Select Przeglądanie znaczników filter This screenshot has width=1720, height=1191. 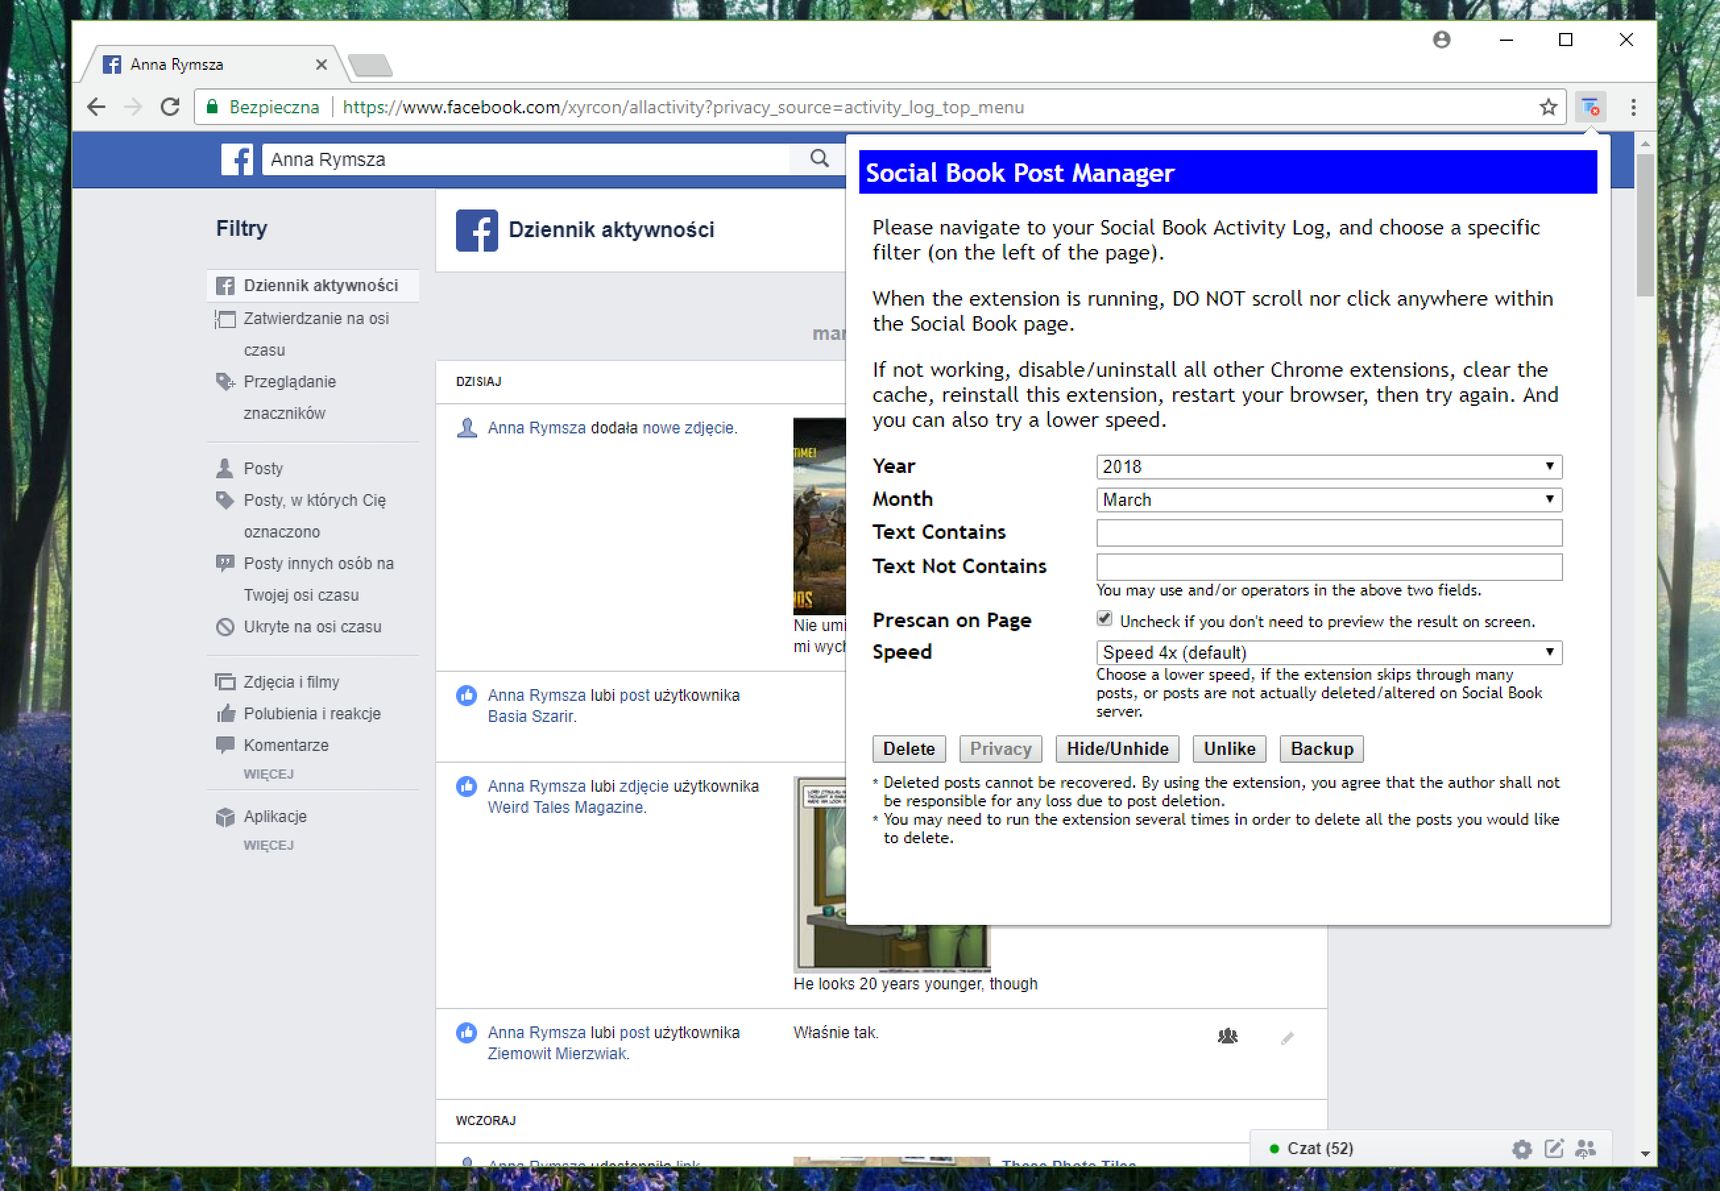point(312,397)
